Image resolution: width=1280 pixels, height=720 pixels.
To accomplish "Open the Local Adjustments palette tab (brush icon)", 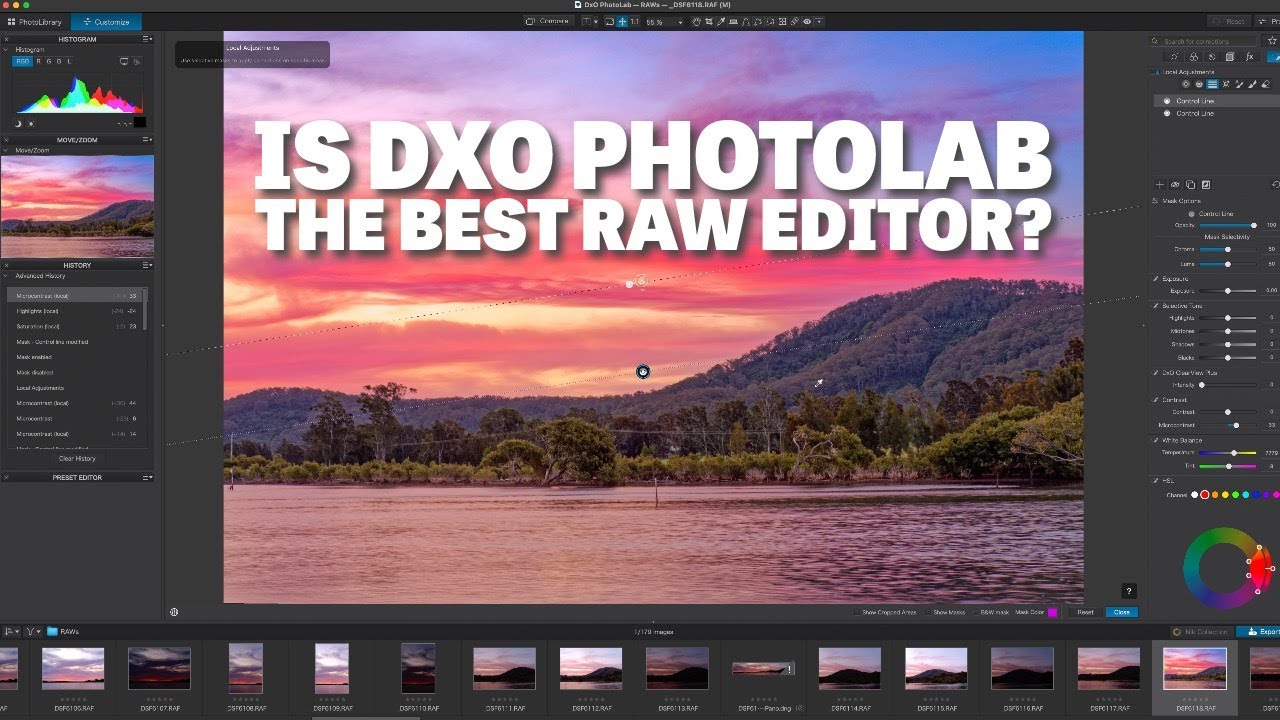I will [x=1273, y=57].
